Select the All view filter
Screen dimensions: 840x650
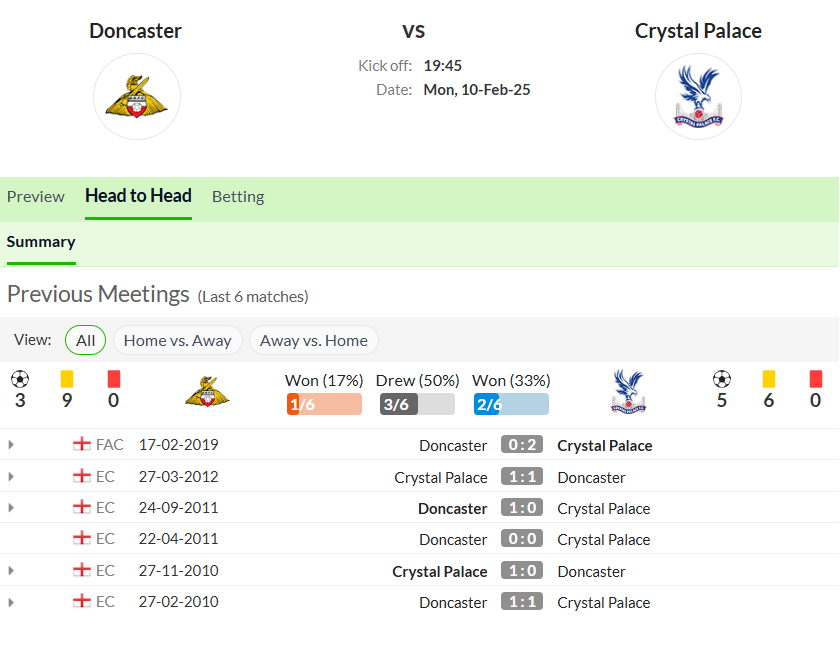[85, 340]
